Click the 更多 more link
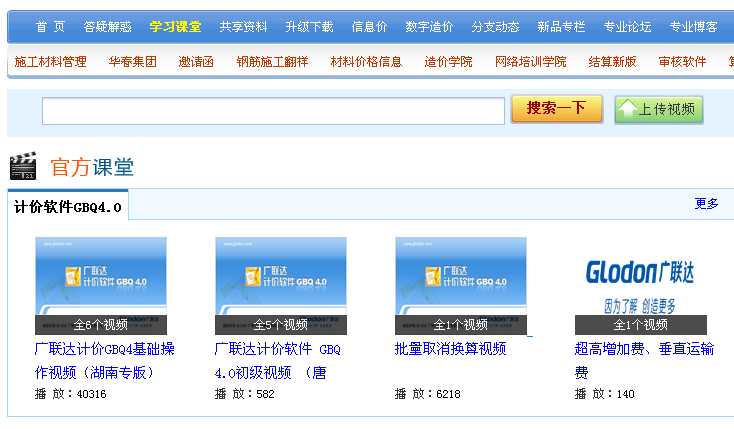The width and height of the screenshot is (734, 429). coord(706,203)
